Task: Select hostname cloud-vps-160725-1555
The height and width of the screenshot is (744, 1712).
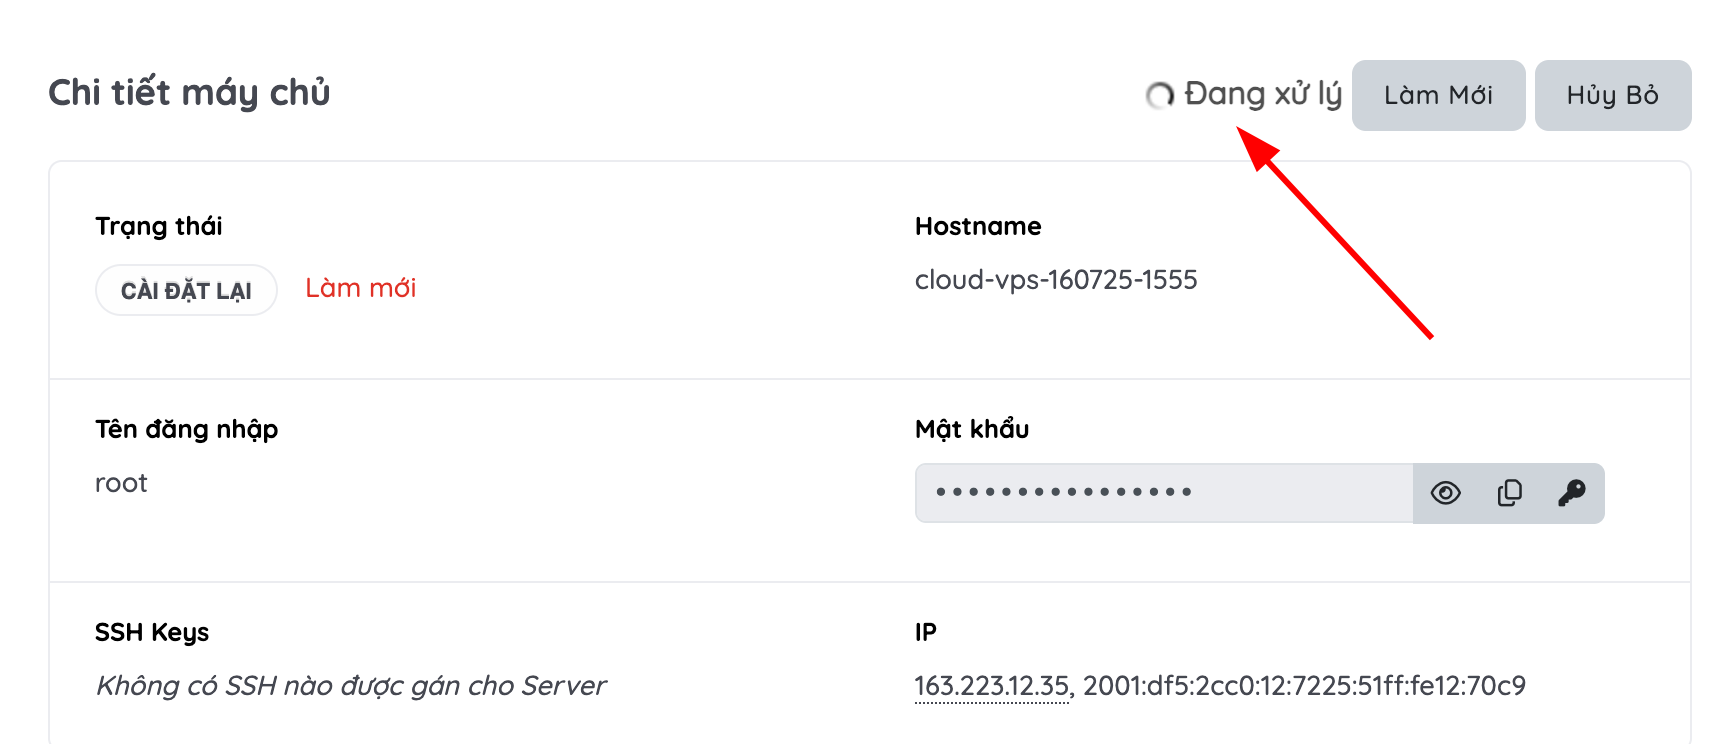Action: tap(1056, 280)
